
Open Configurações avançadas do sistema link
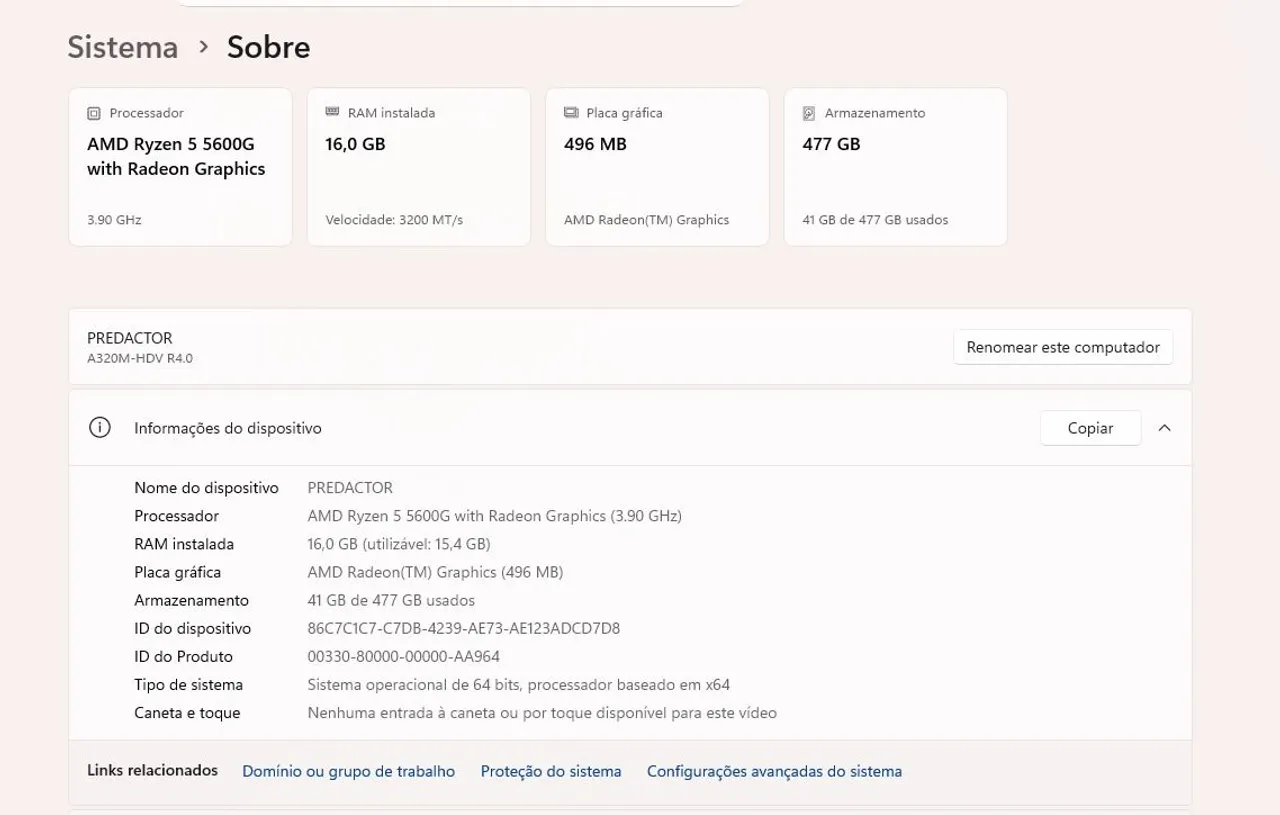click(774, 771)
